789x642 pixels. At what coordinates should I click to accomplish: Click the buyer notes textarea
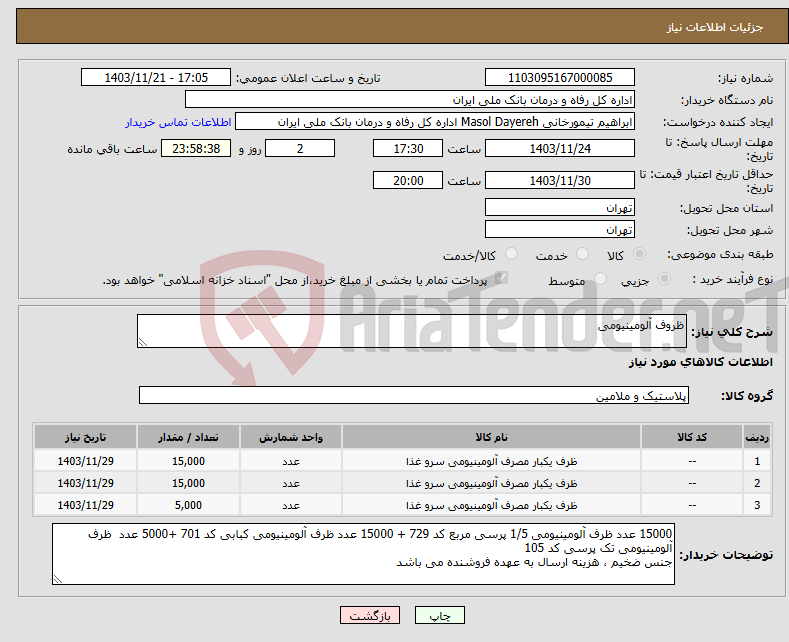point(363,554)
